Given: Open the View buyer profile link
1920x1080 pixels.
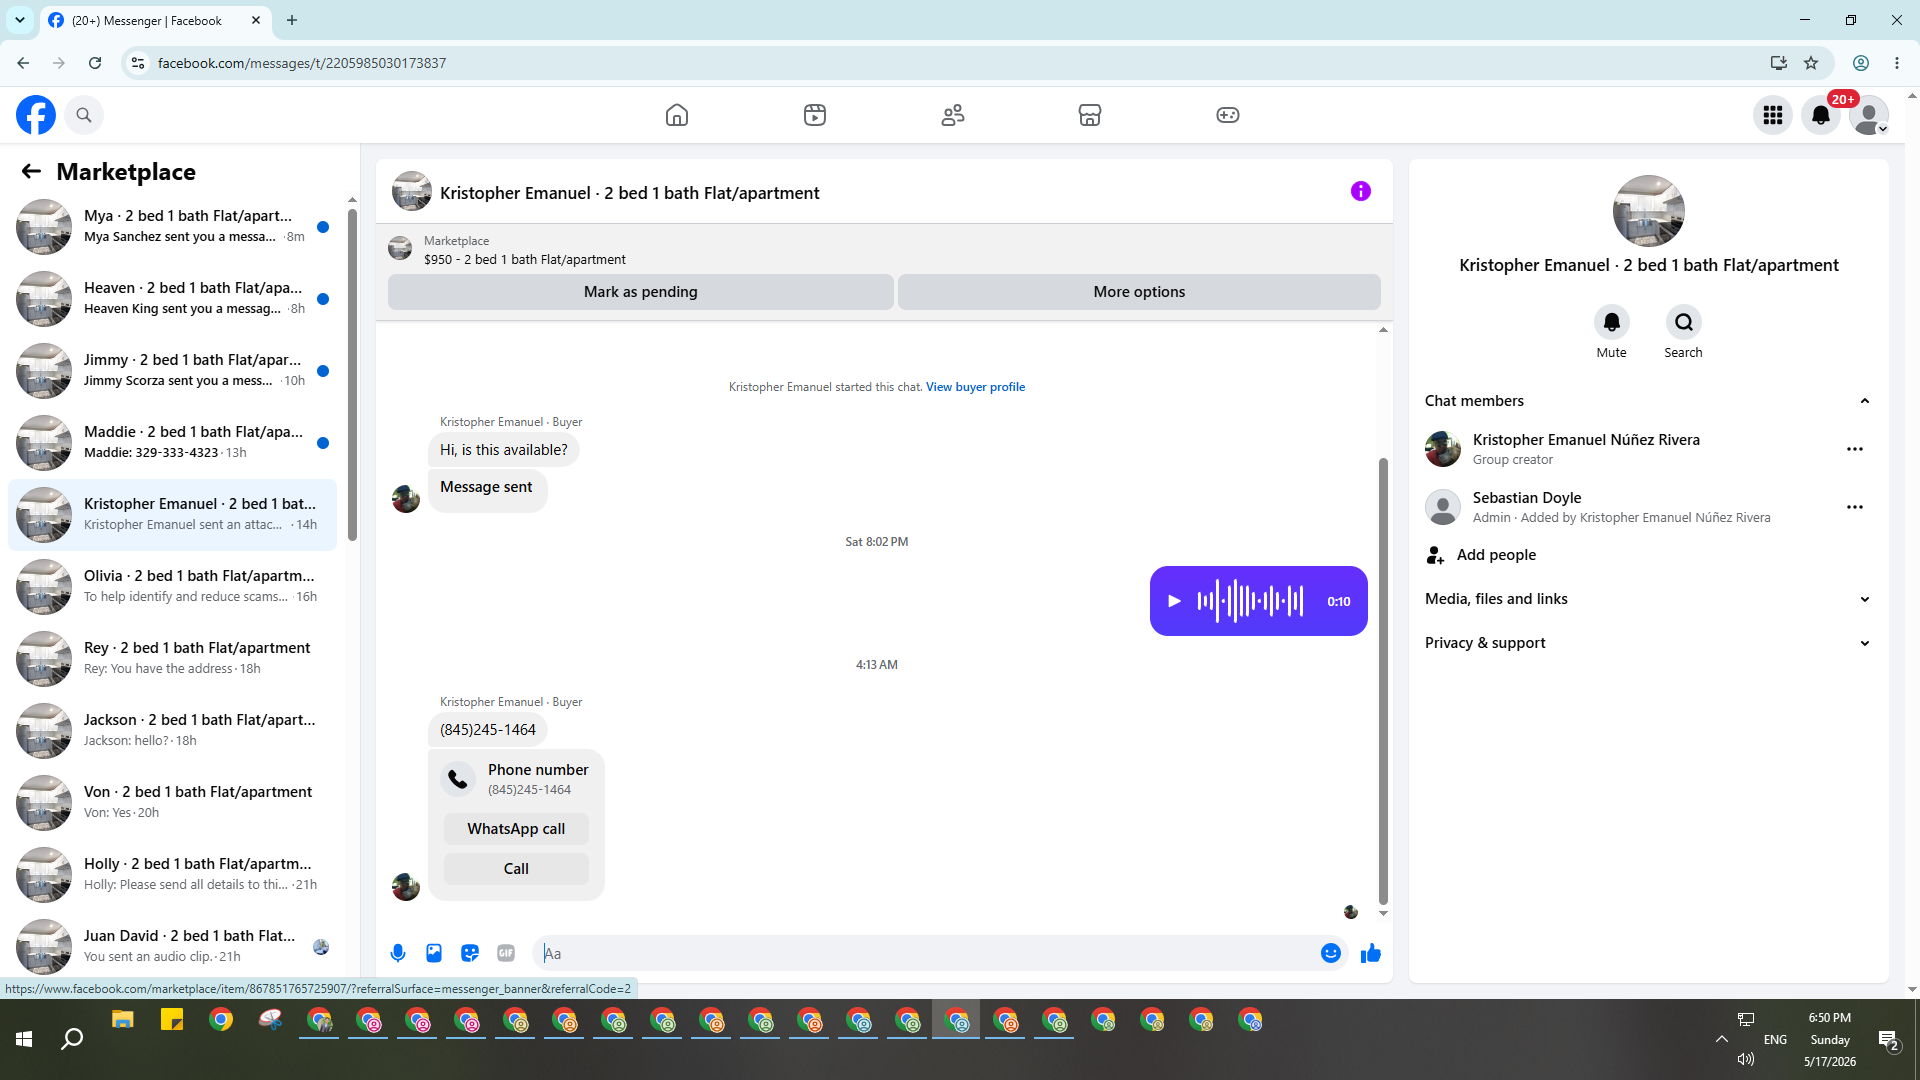Looking at the screenshot, I should (975, 387).
